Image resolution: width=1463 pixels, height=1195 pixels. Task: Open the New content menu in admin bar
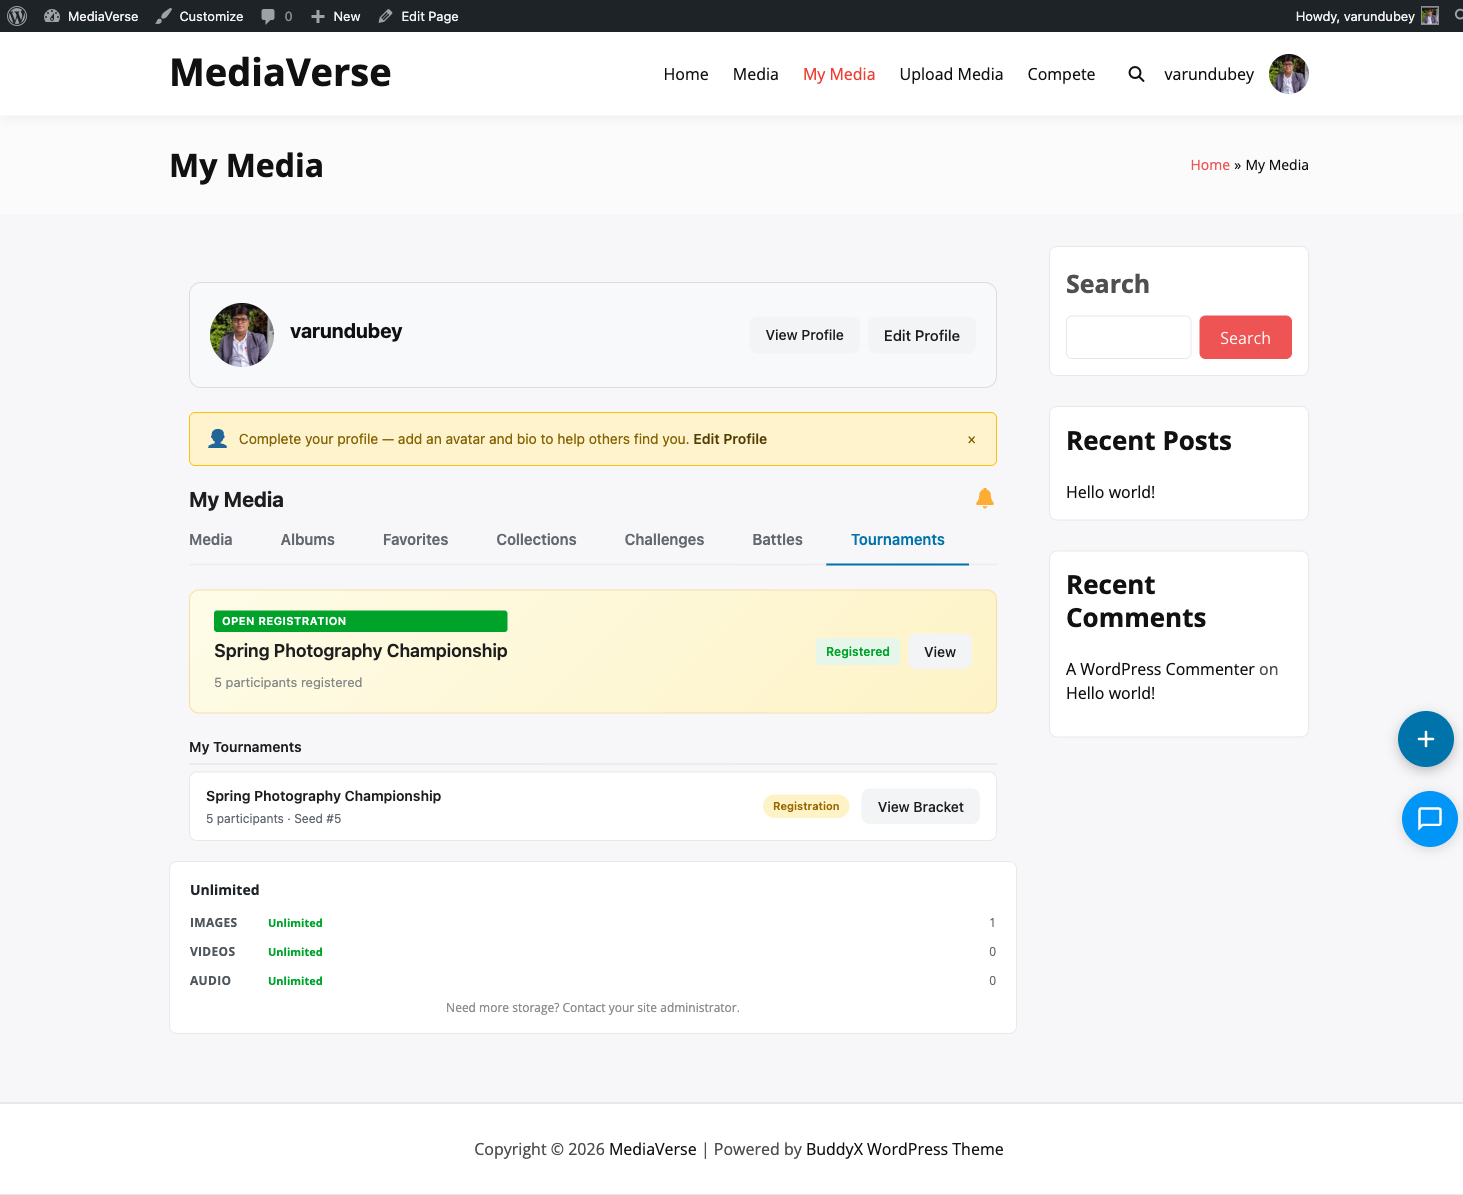pyautogui.click(x=336, y=16)
